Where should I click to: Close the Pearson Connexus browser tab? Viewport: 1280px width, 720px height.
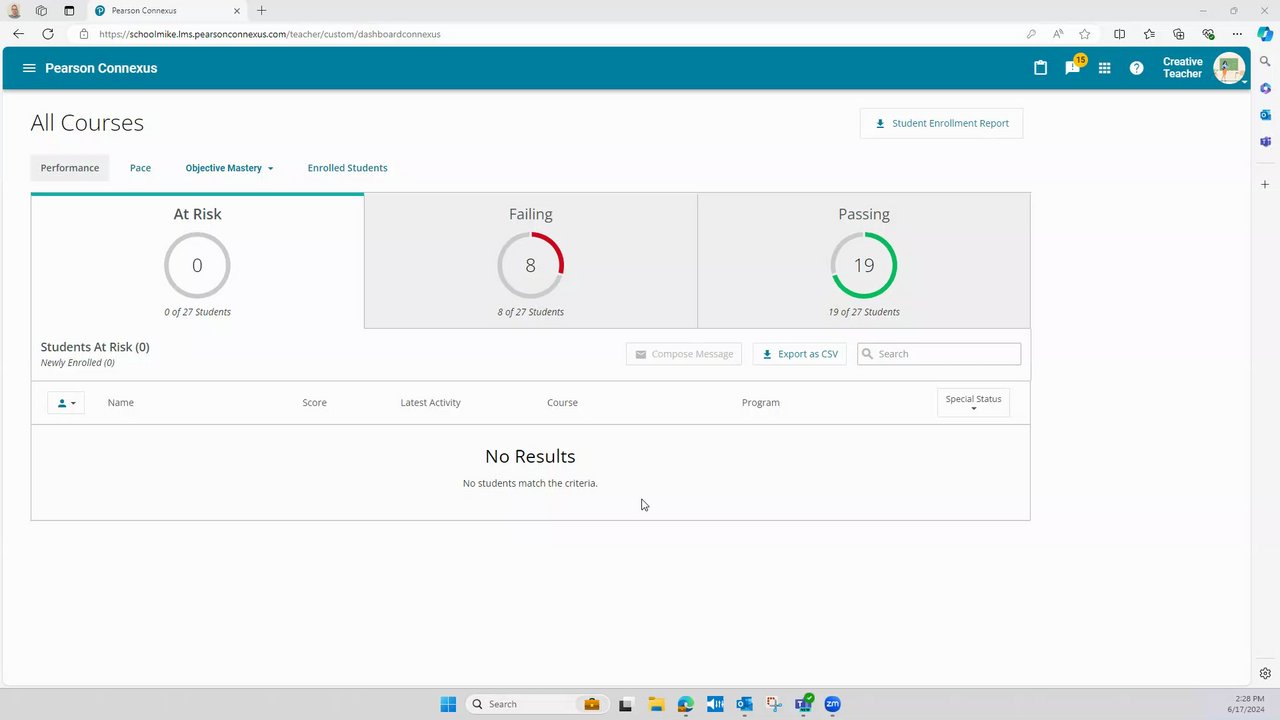pos(239,11)
